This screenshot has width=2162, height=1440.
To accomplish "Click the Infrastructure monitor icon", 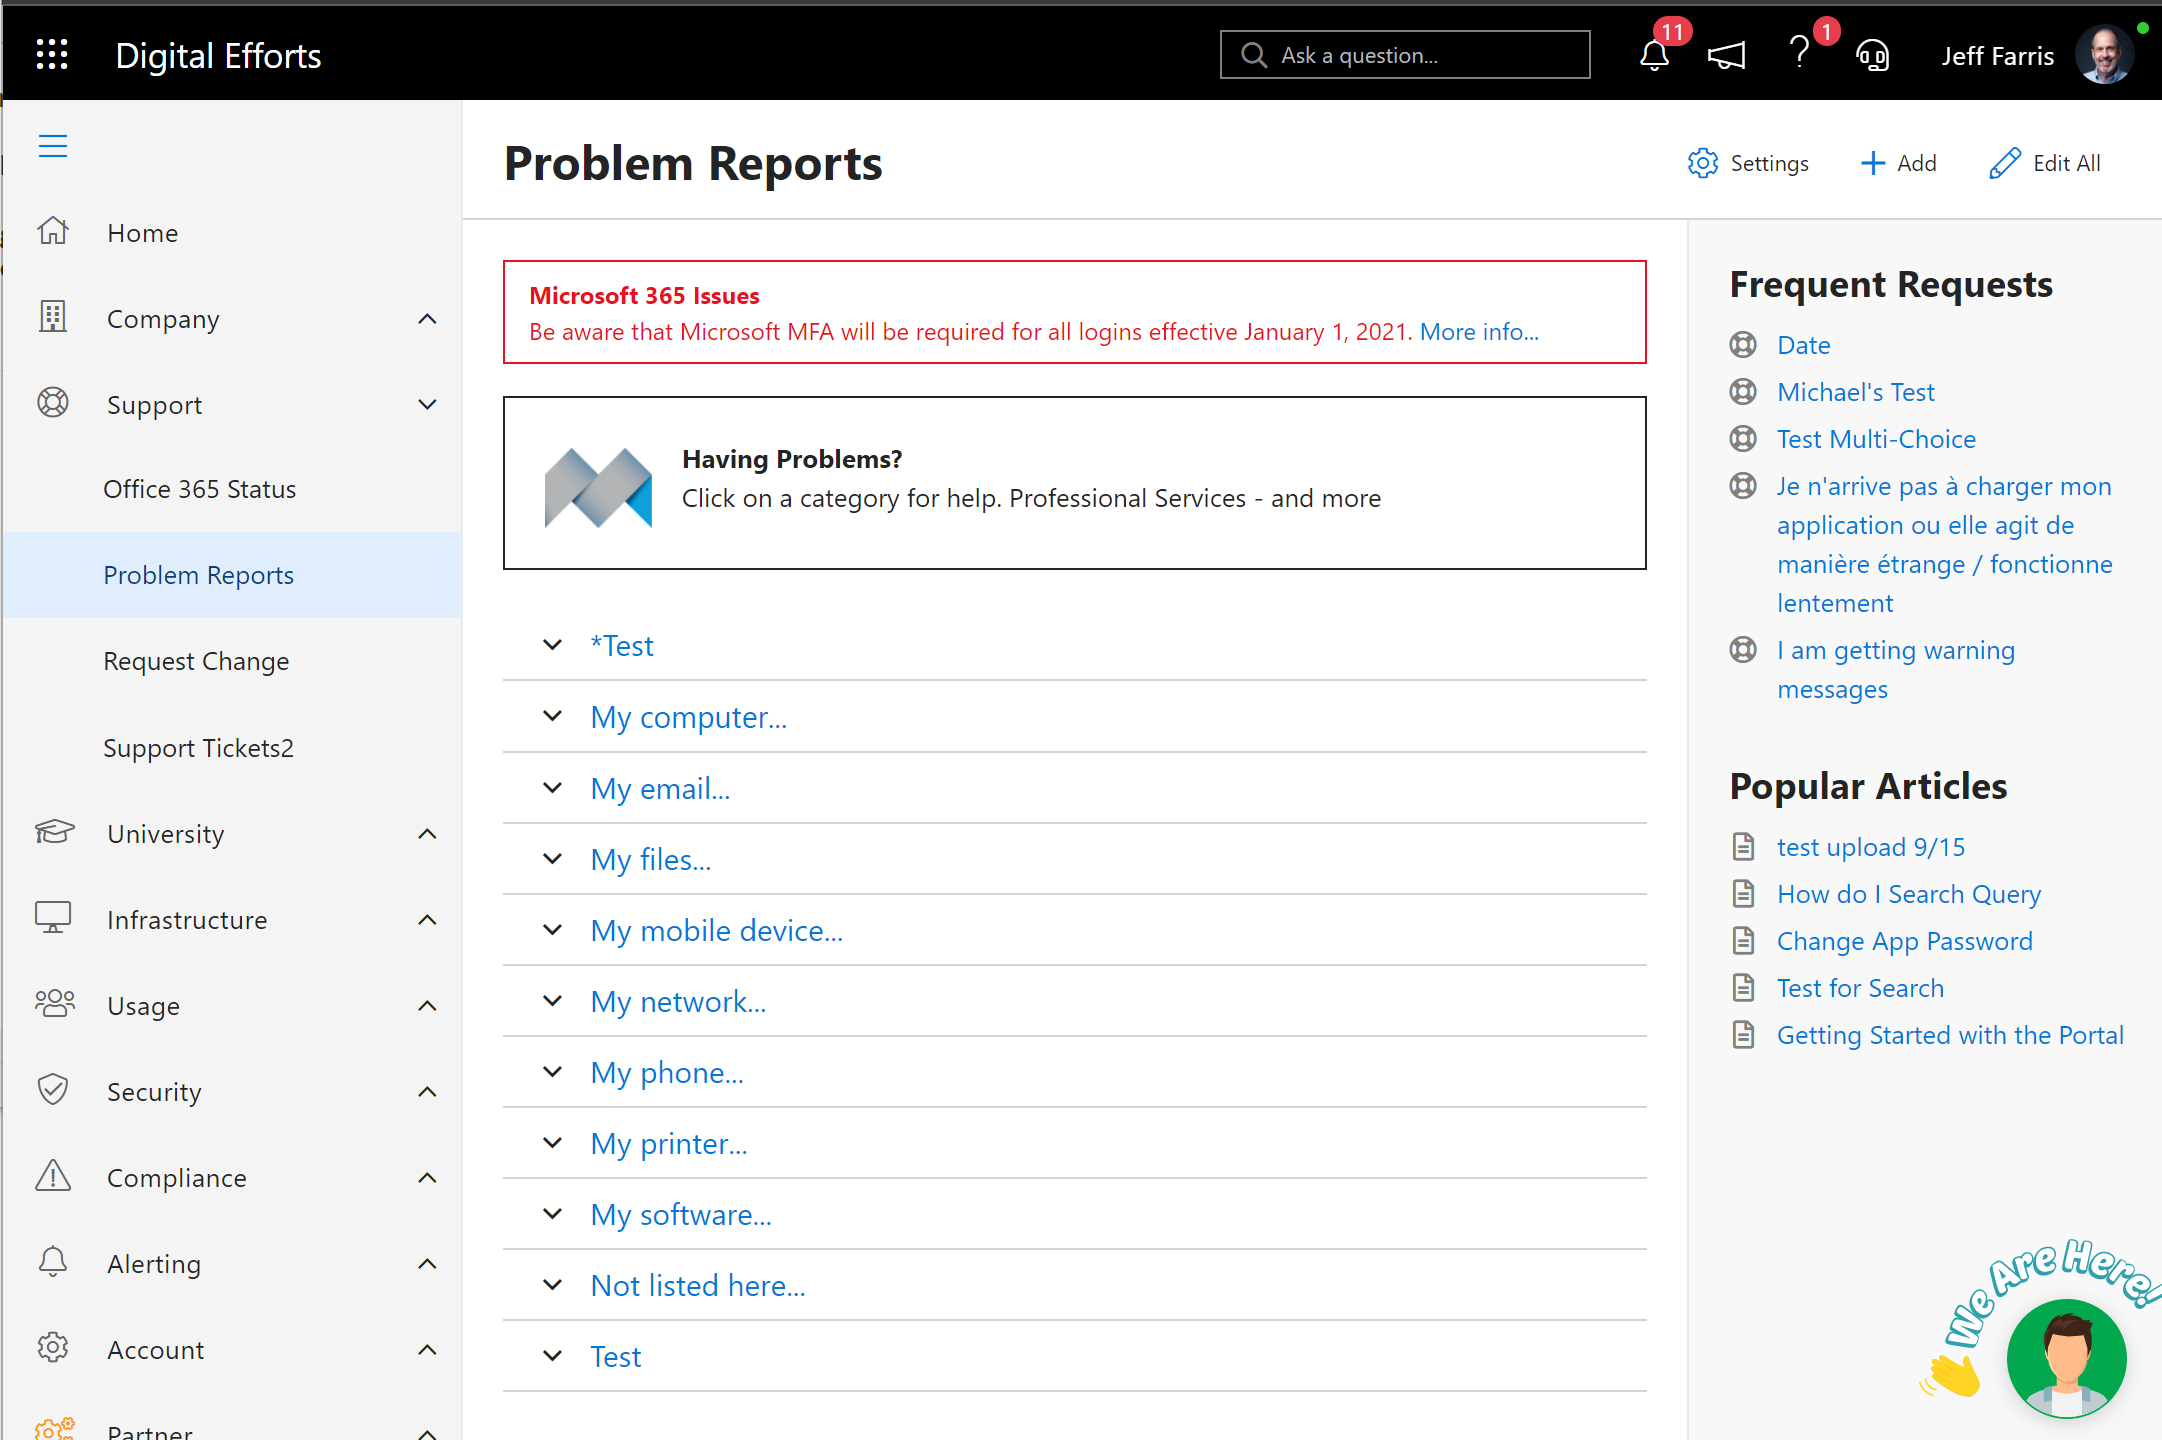I will pyautogui.click(x=53, y=917).
